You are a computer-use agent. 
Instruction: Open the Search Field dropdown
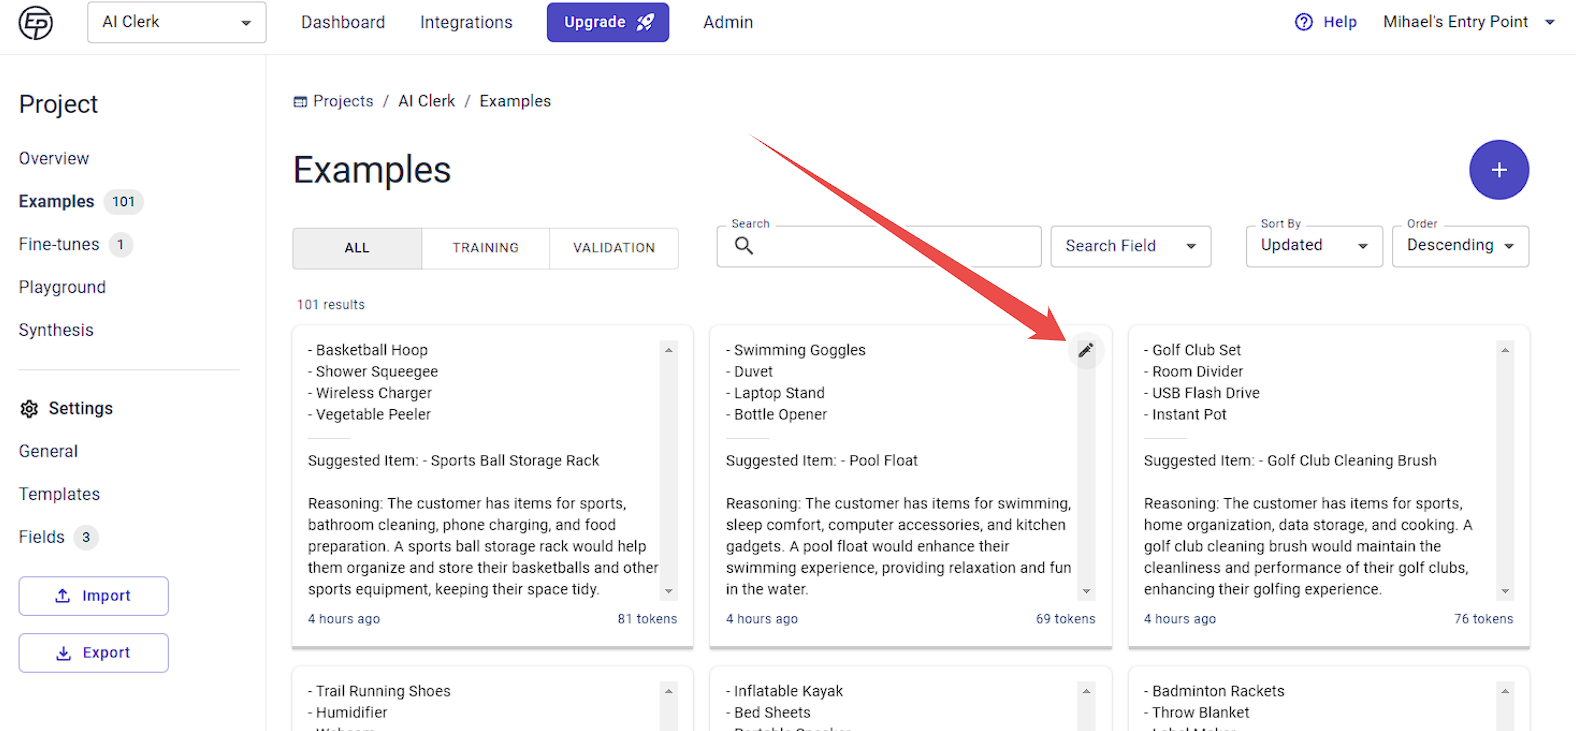point(1131,246)
